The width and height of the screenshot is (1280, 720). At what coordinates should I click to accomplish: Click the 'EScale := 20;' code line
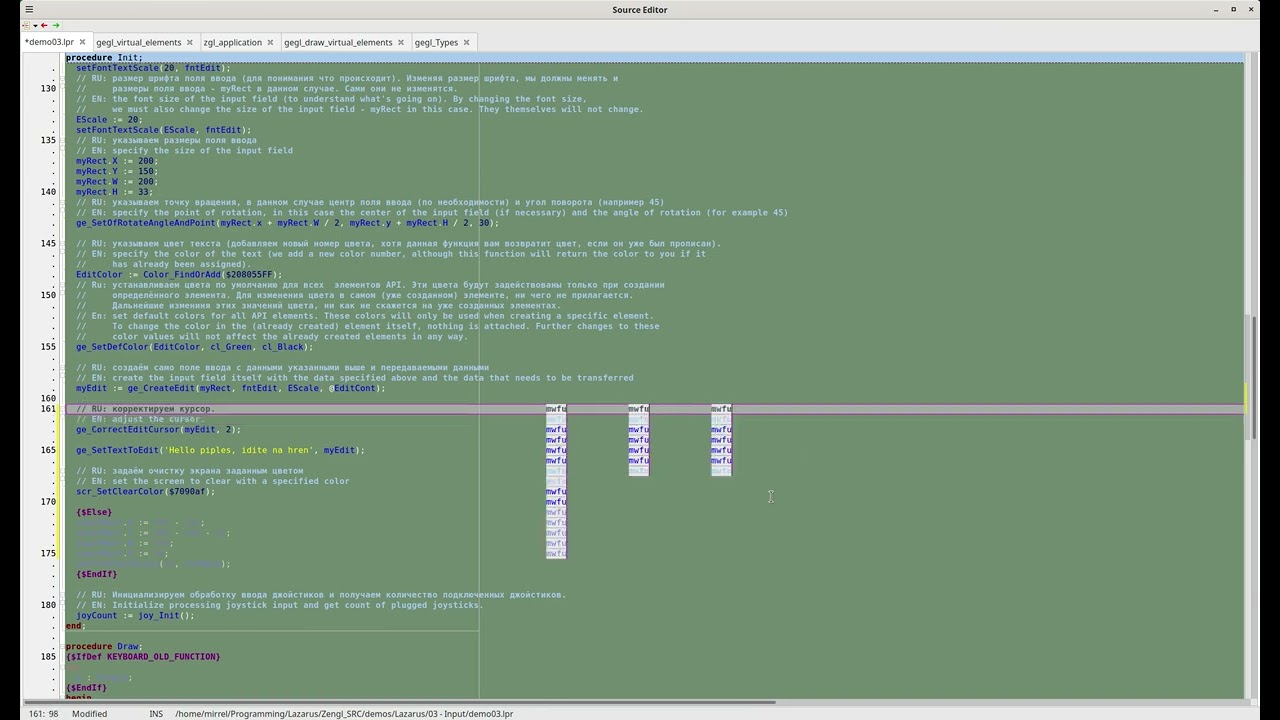click(x=110, y=120)
